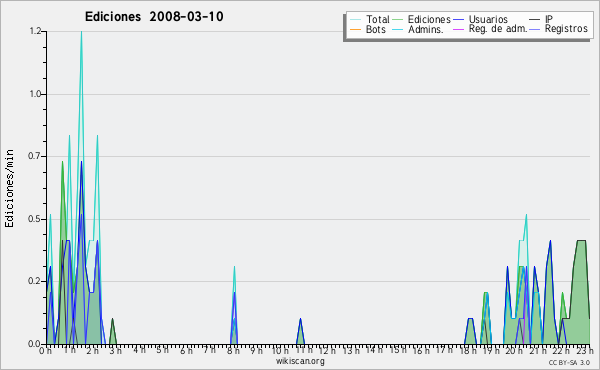Click the Reg. de adm. legend label
Image resolution: width=600 pixels, height=370 pixels.
coord(498,29)
